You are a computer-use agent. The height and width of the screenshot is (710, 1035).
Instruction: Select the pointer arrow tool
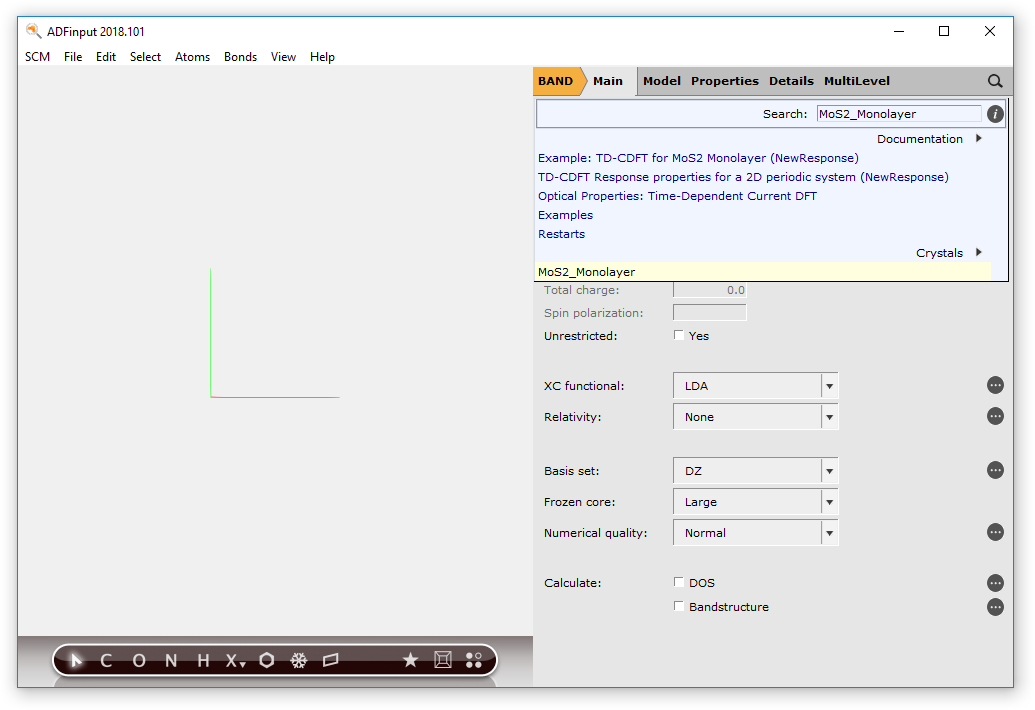76,660
